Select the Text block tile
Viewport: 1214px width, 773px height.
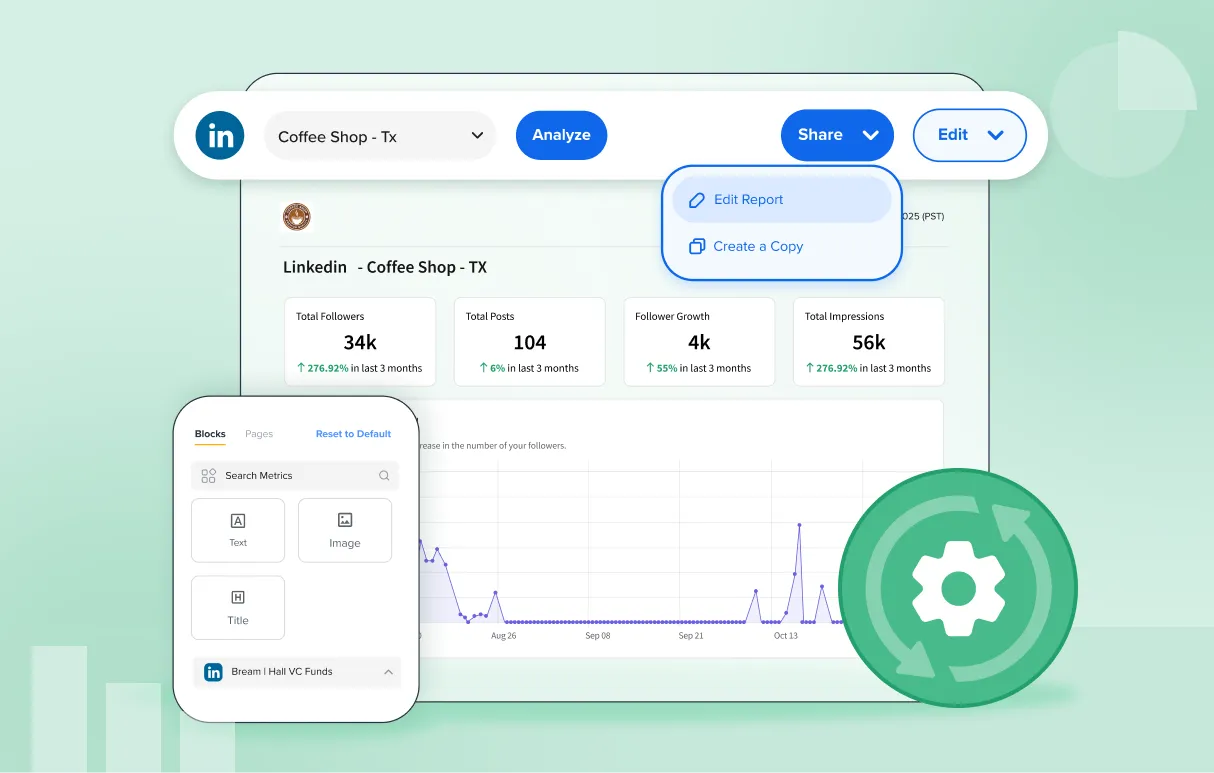pyautogui.click(x=238, y=531)
